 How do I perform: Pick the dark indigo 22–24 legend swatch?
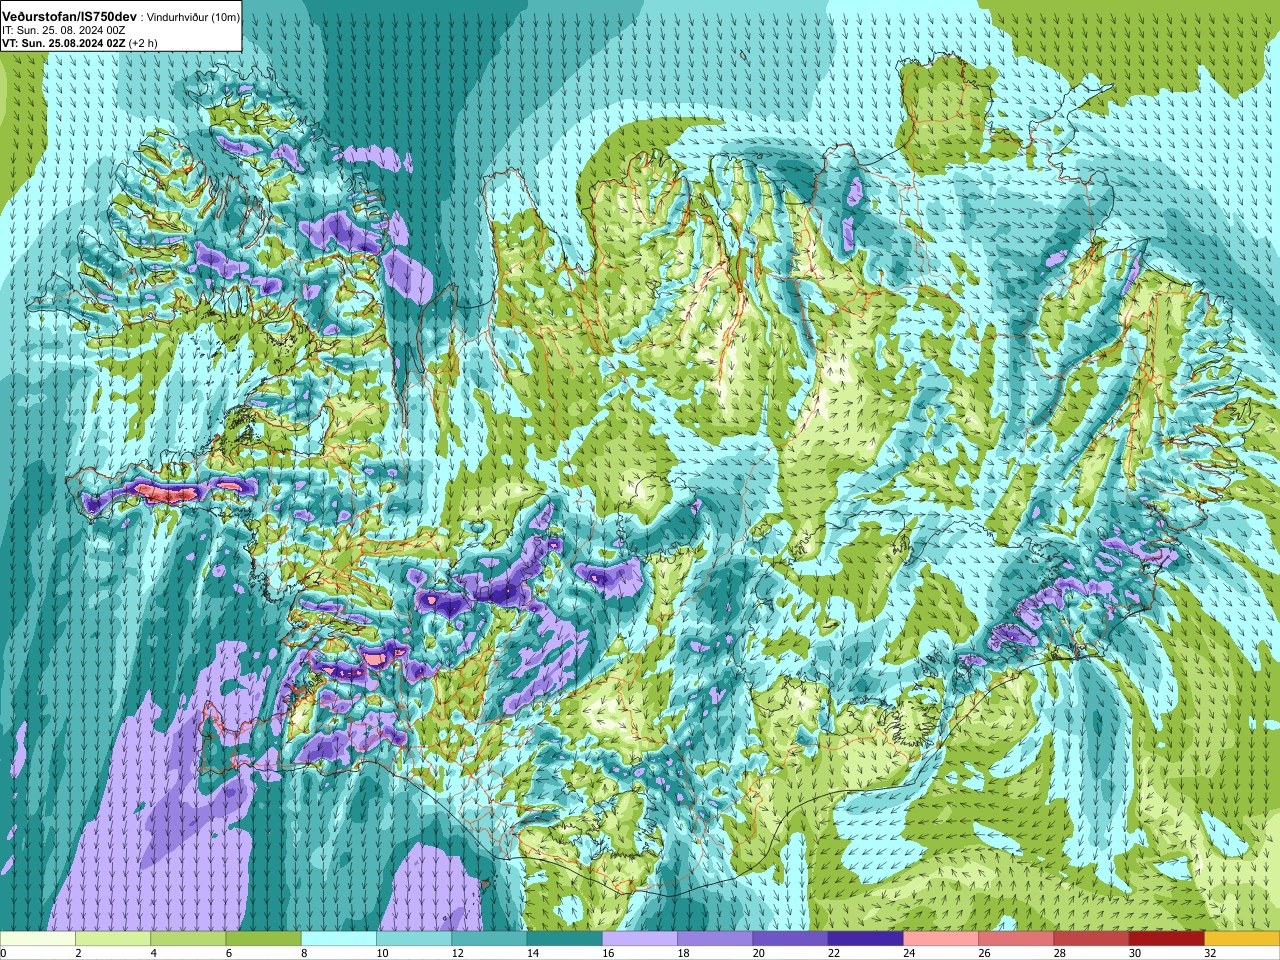[866, 939]
